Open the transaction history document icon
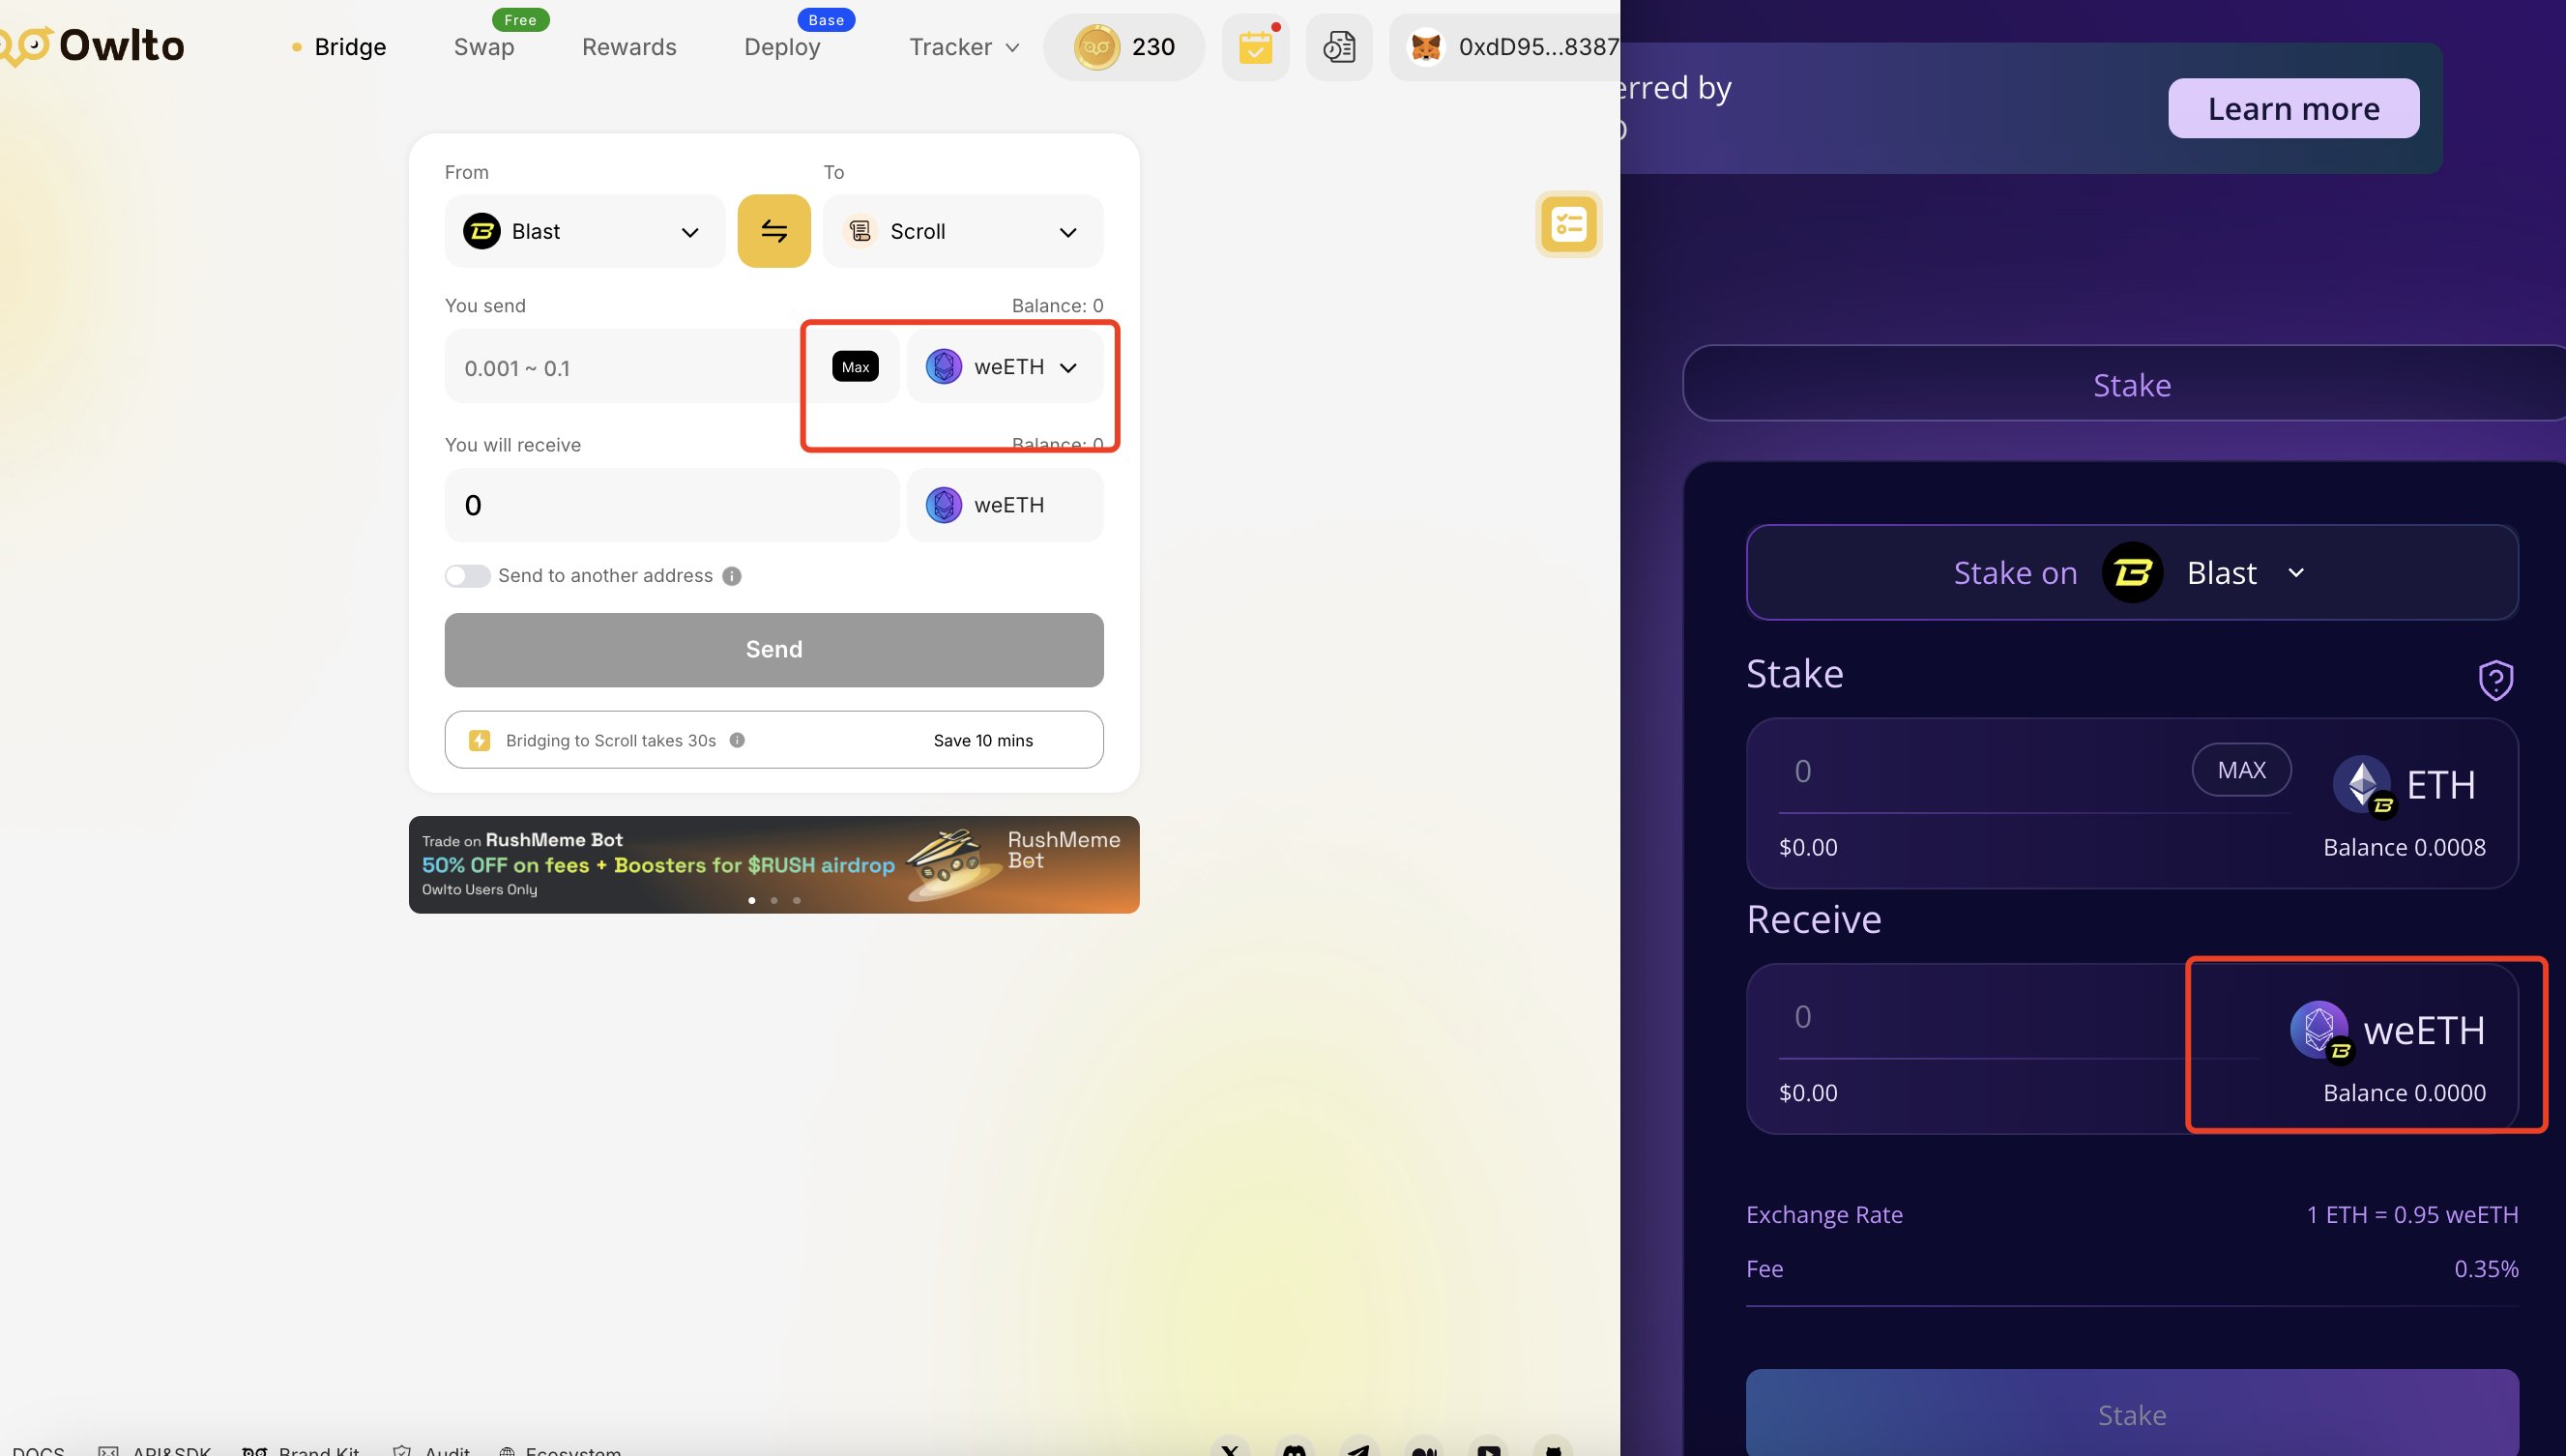 1338,47
